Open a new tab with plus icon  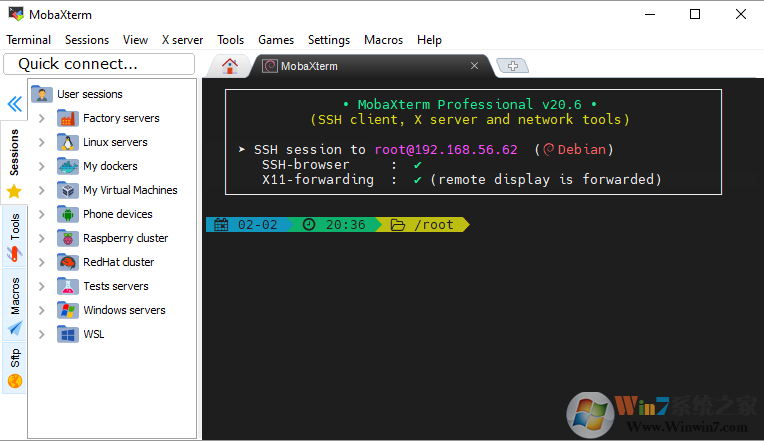[x=512, y=66]
